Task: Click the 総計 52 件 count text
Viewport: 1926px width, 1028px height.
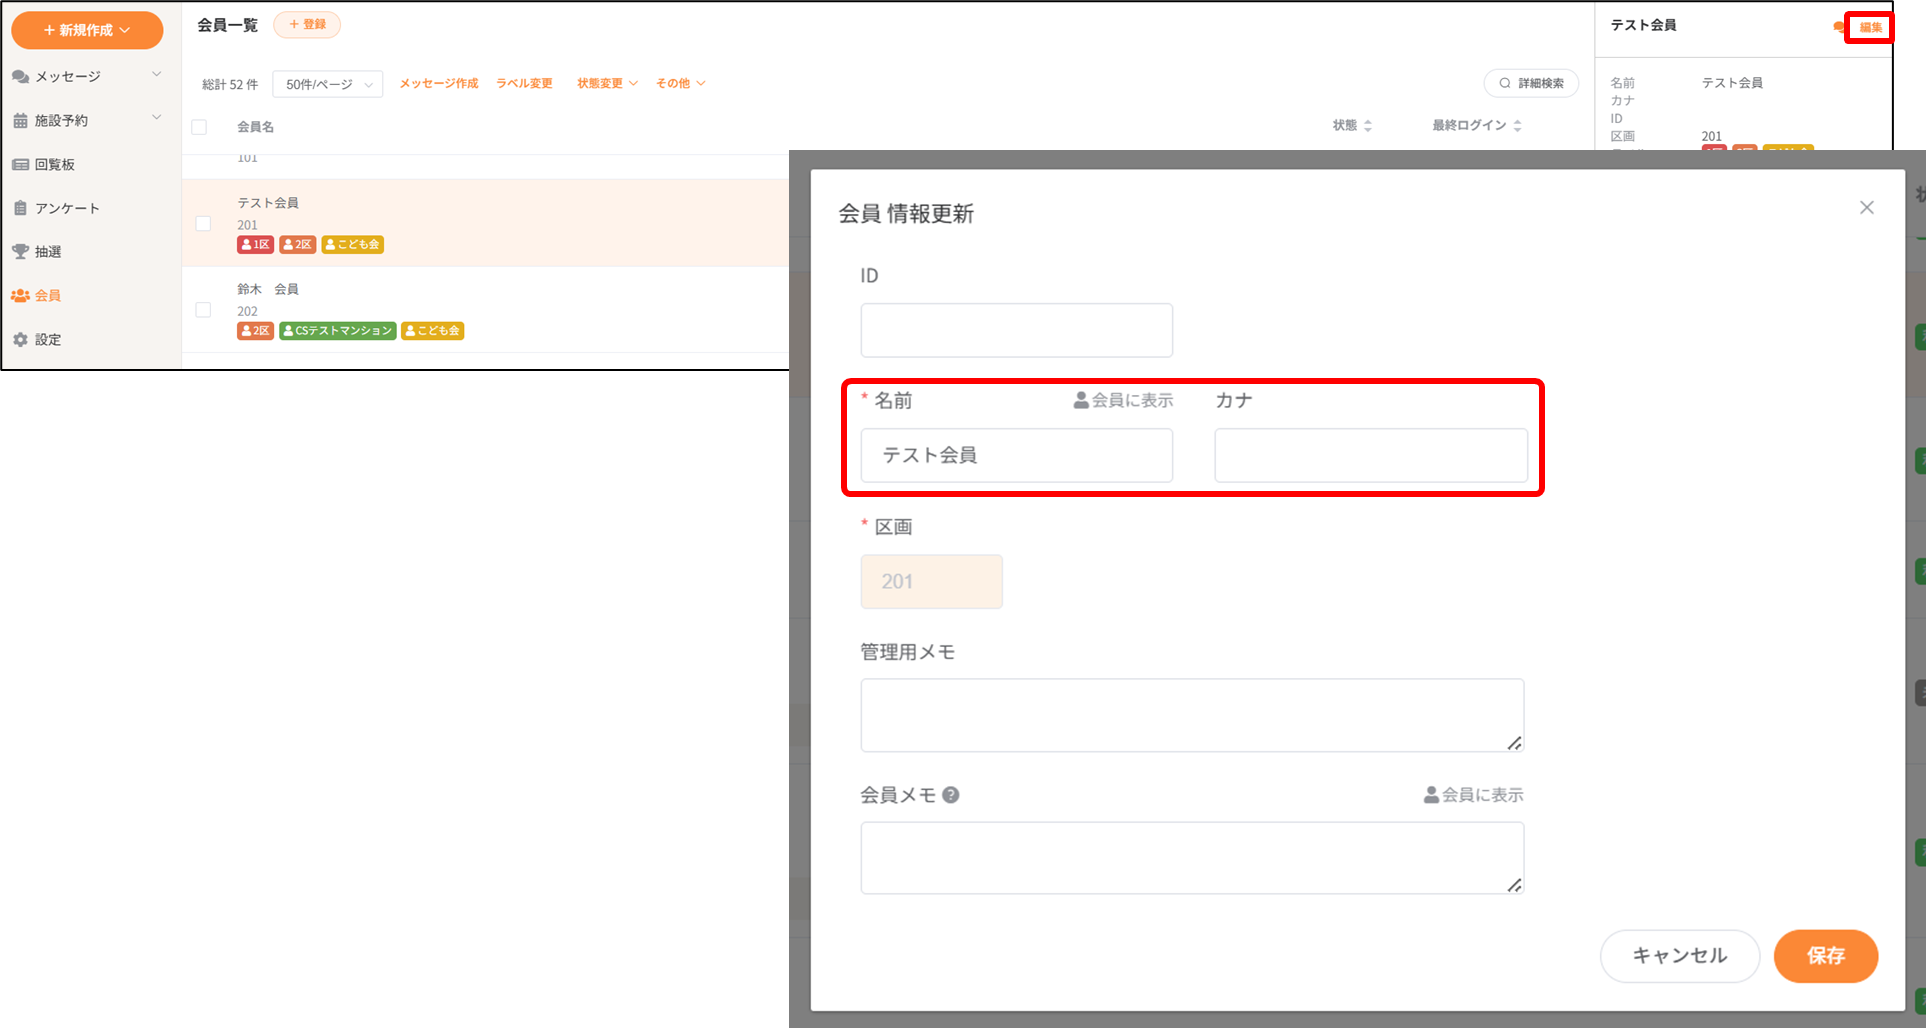Action: coord(230,84)
